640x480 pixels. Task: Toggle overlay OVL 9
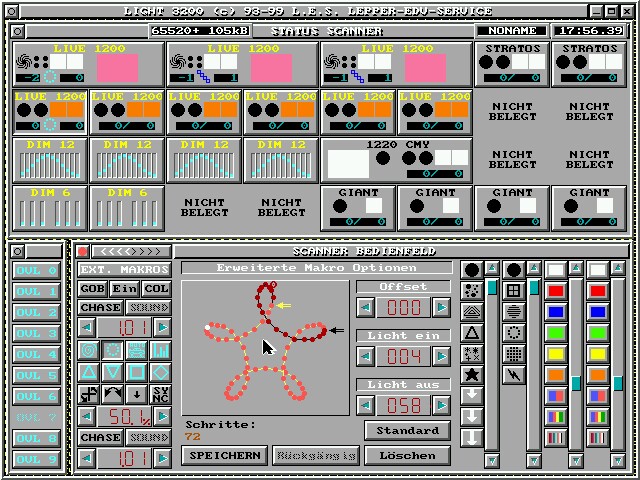[36, 460]
